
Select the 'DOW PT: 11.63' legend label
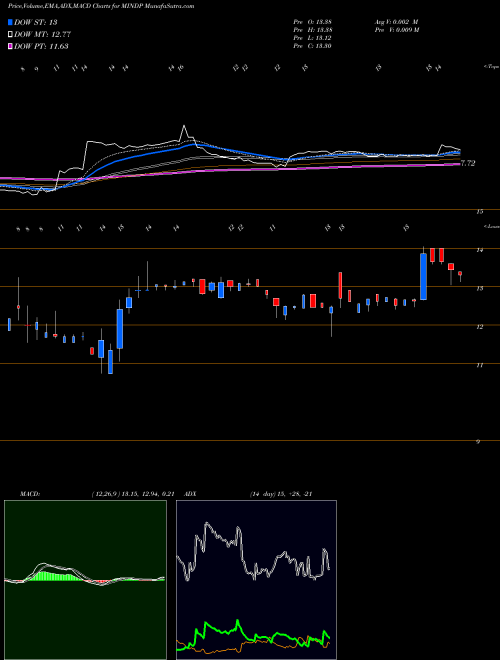pos(41,46)
